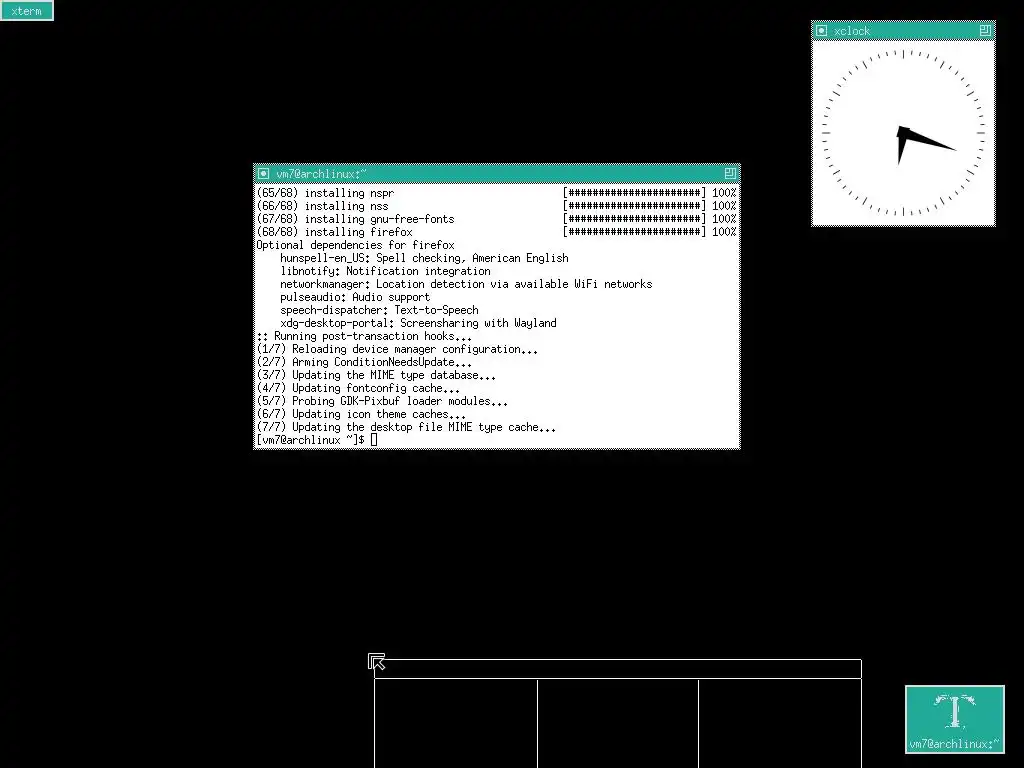Open the iconified vm7@archlinux terminal icon
The height and width of the screenshot is (768, 1024).
point(955,719)
